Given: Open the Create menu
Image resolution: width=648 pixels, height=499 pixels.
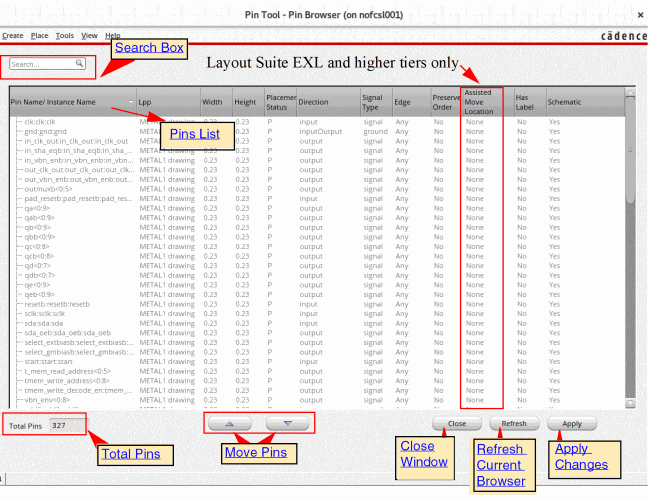Looking at the screenshot, I should (x=12, y=36).
